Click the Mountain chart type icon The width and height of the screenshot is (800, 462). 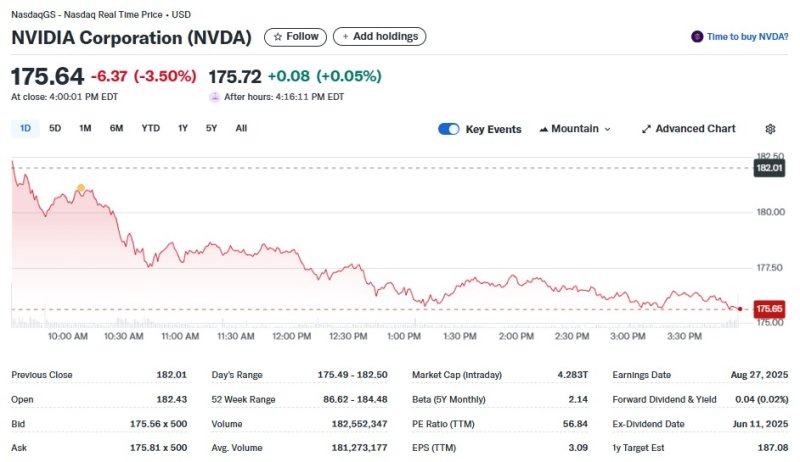pos(544,129)
